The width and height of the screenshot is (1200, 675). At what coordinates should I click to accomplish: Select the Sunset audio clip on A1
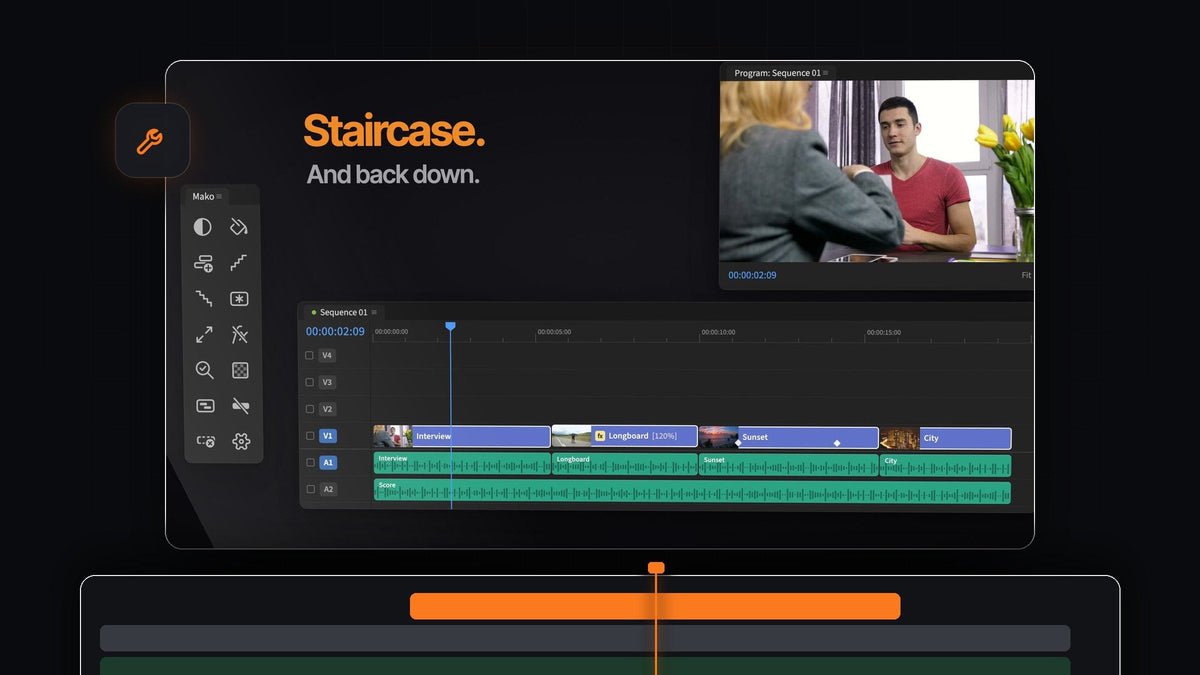tap(789, 464)
